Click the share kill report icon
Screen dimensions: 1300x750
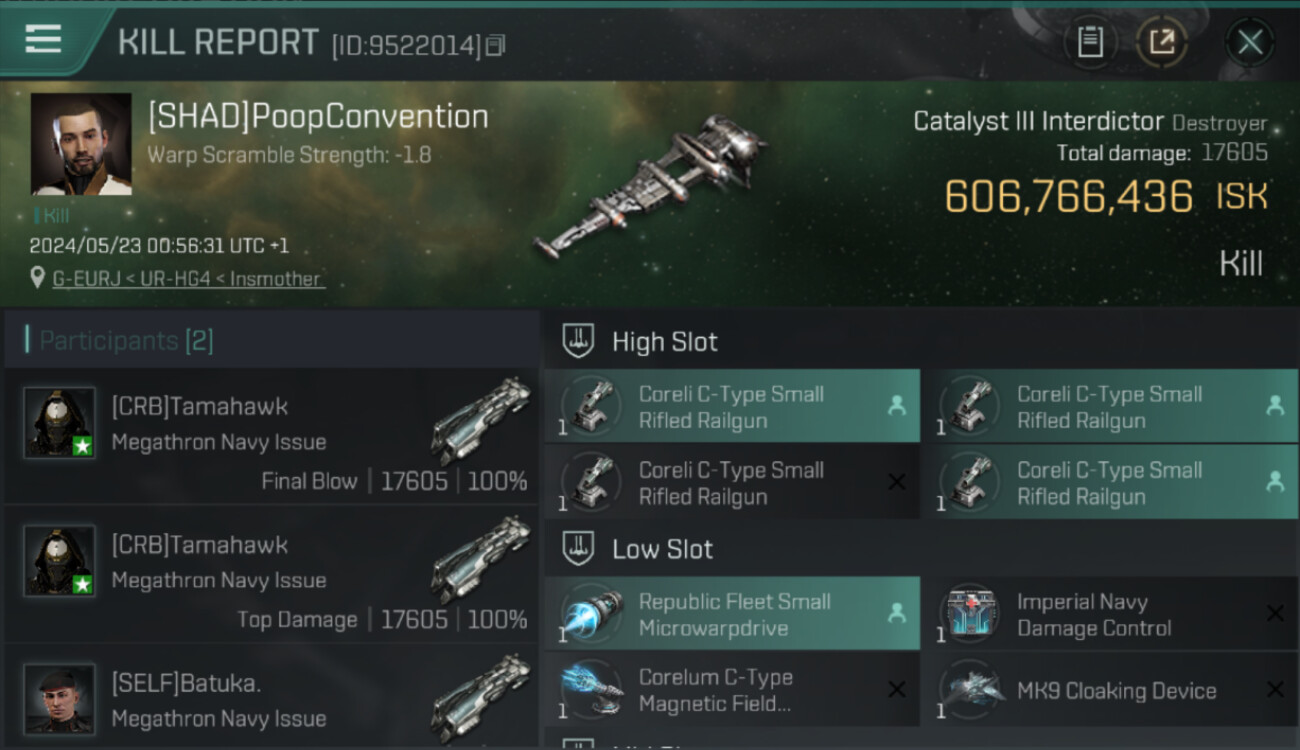coord(1162,43)
